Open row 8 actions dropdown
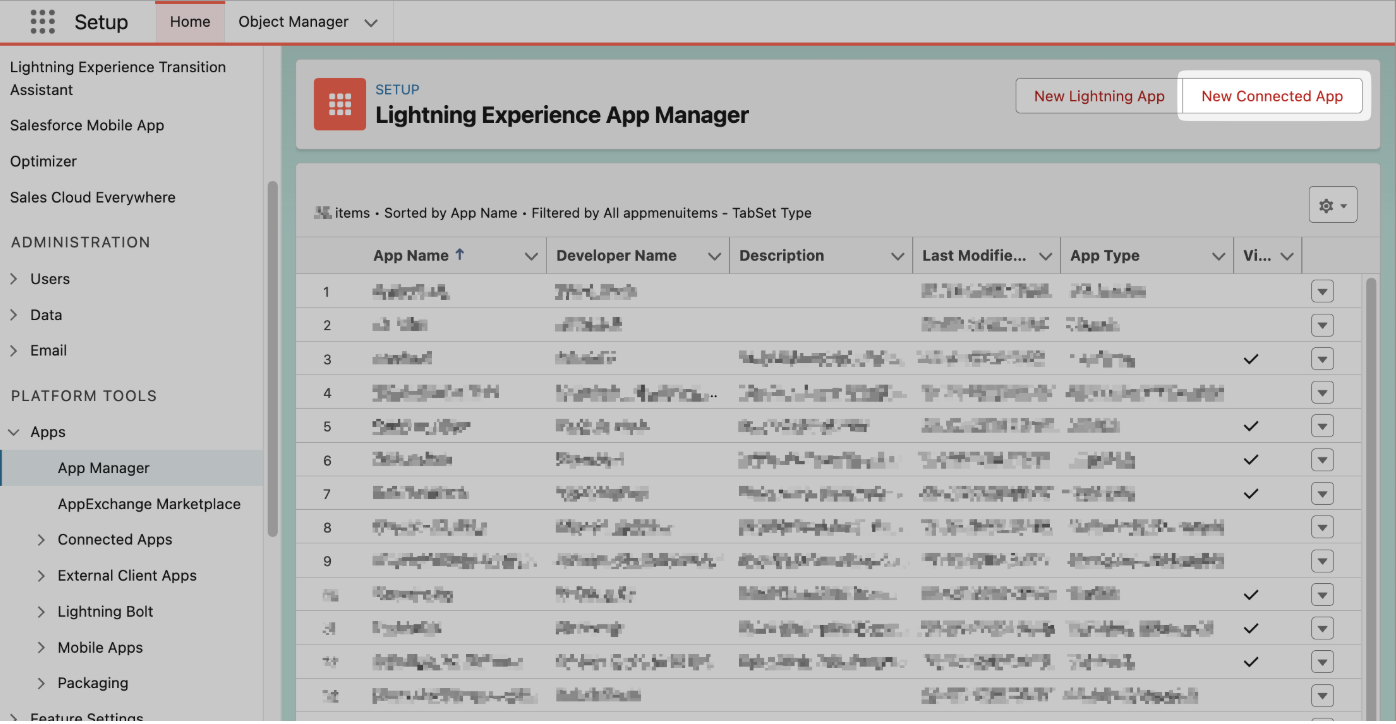1396x724 pixels. (x=1322, y=527)
